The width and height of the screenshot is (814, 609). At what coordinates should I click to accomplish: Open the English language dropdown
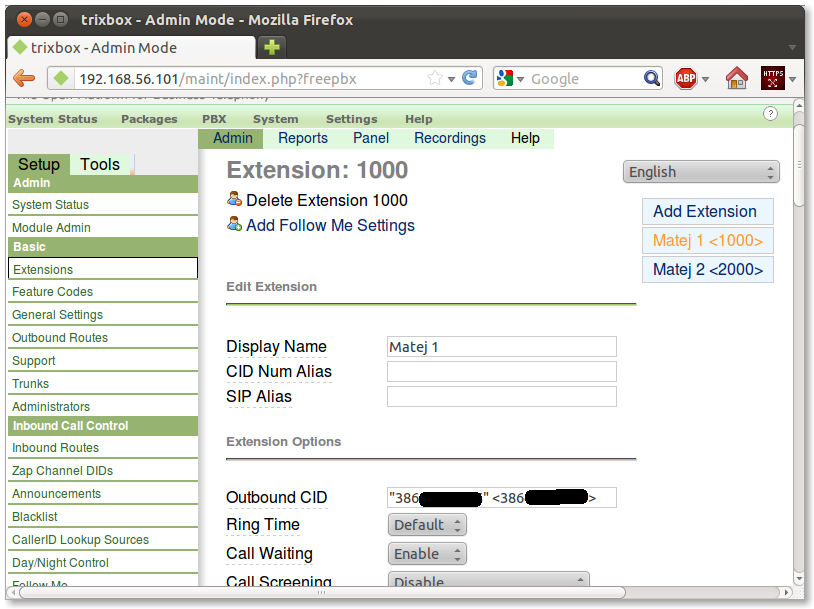(x=700, y=172)
